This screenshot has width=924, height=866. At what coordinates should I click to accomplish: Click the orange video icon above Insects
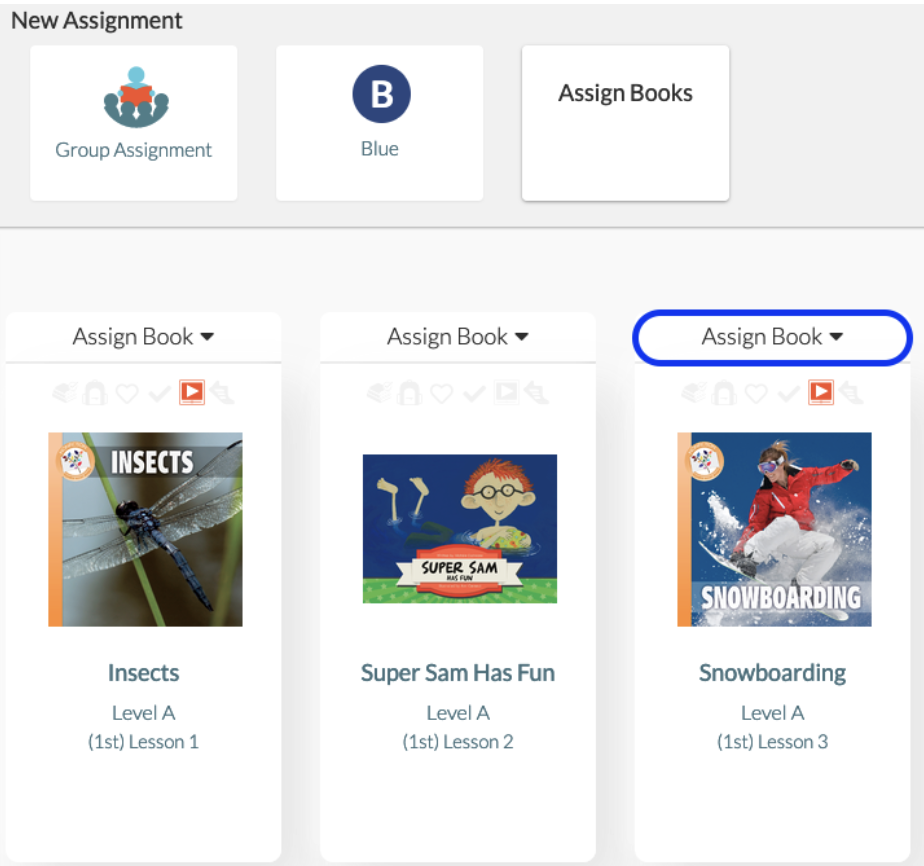(x=192, y=392)
